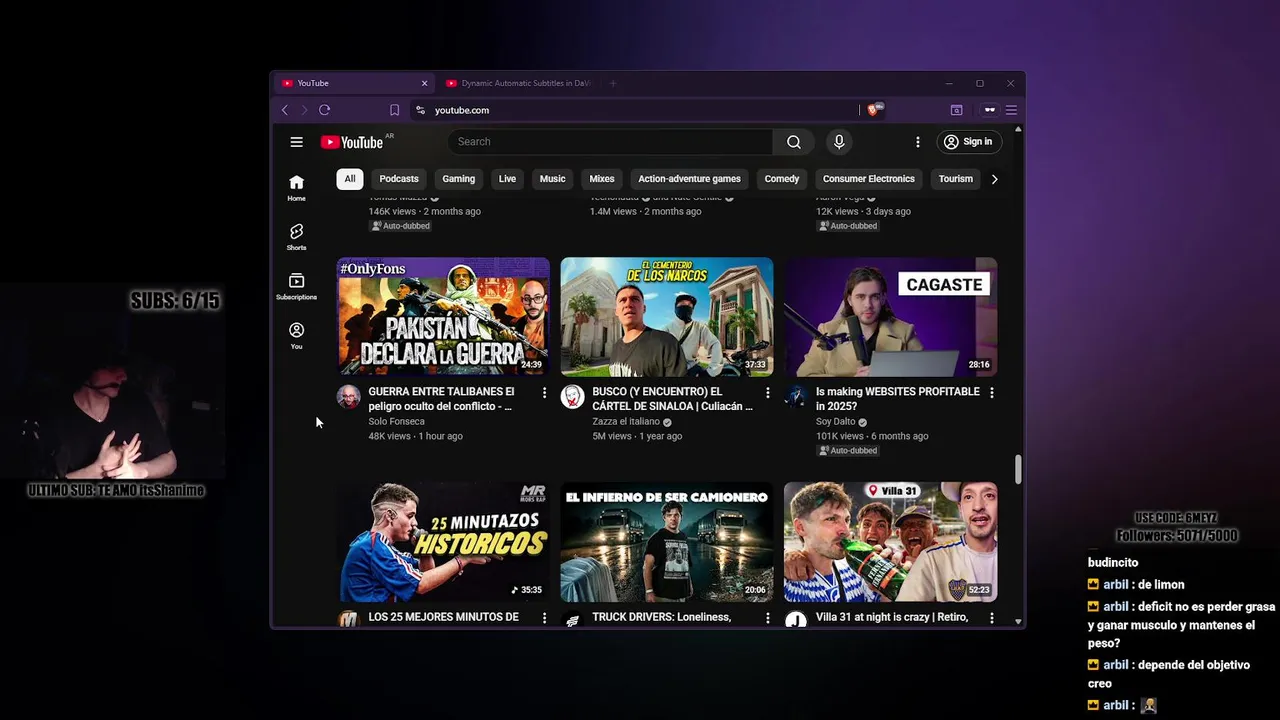The image size is (1280, 720).
Task: Play the Villa 31 thumbnail video
Action: pyautogui.click(x=891, y=542)
